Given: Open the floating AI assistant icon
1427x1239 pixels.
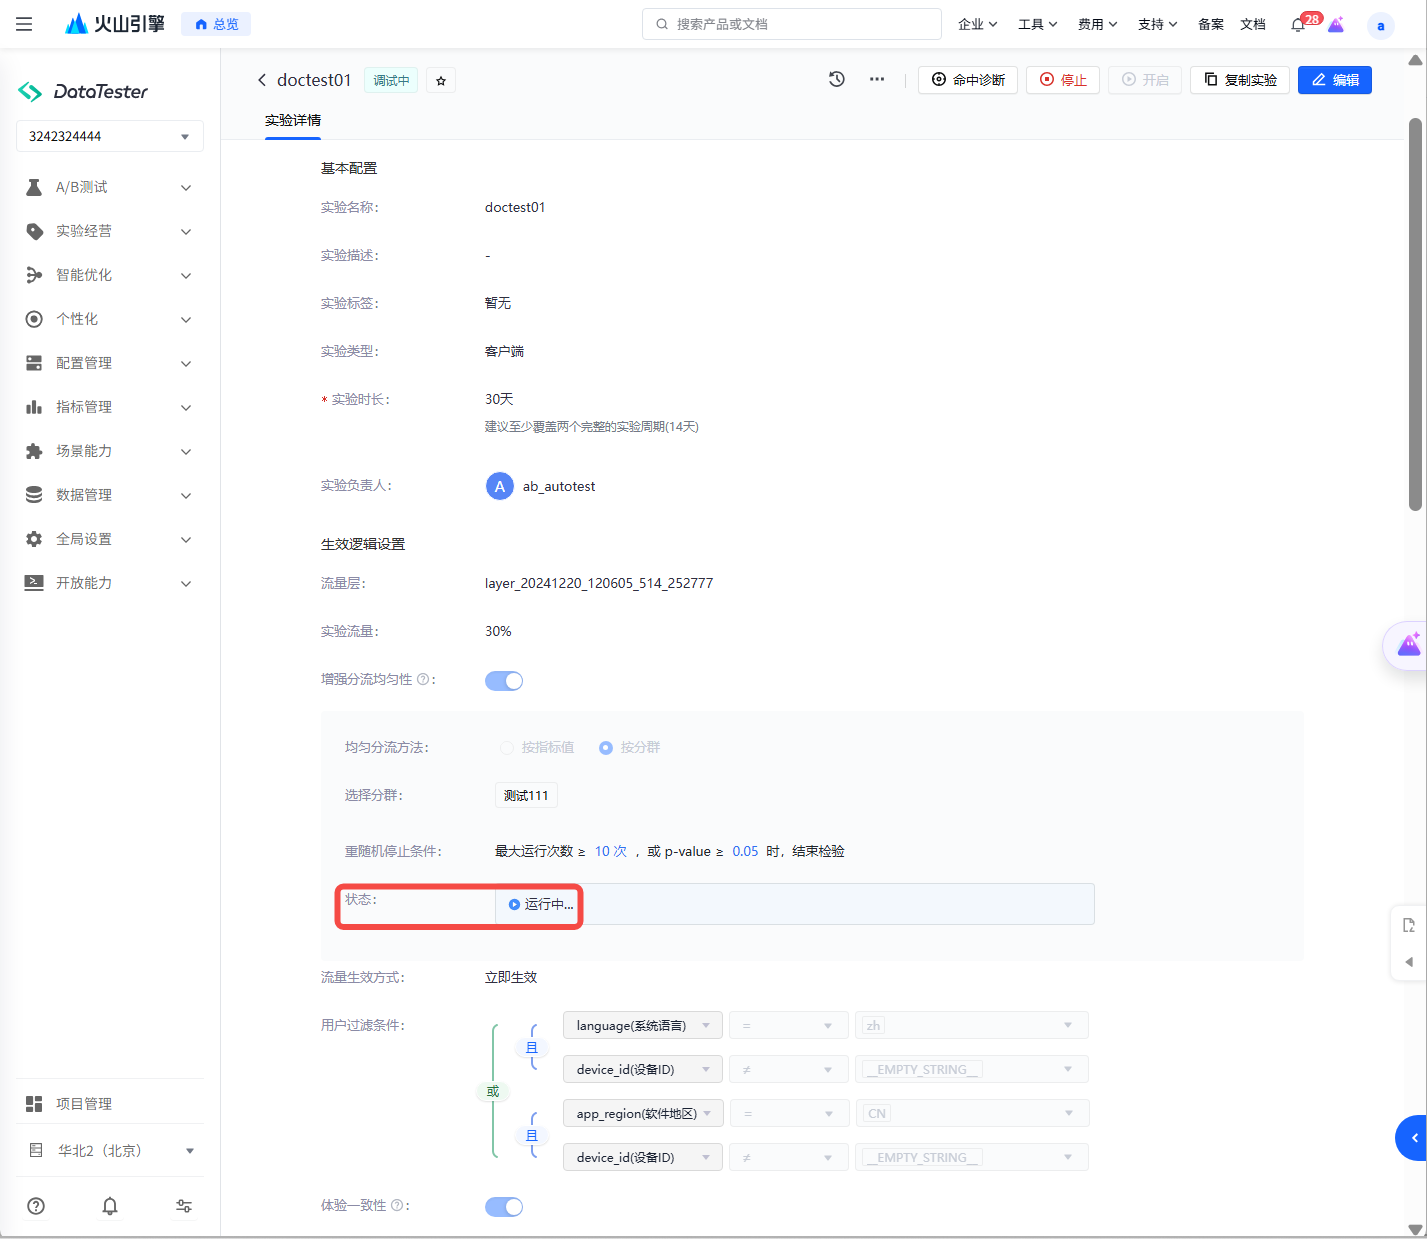Looking at the screenshot, I should pos(1408,645).
